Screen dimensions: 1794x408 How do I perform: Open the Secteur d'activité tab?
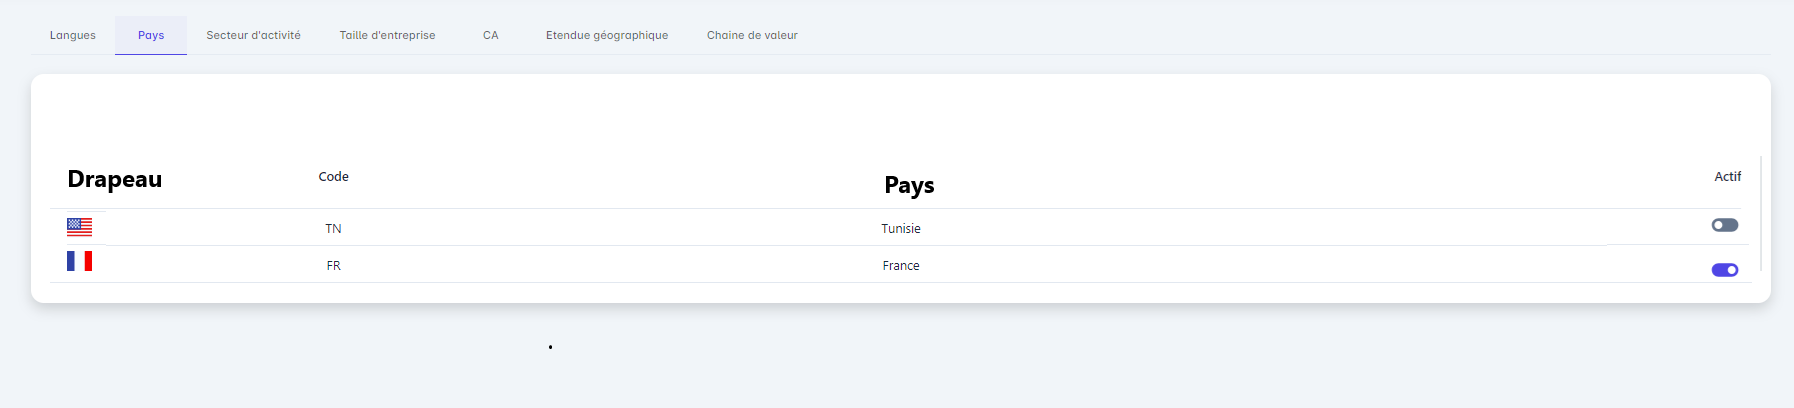coord(253,35)
